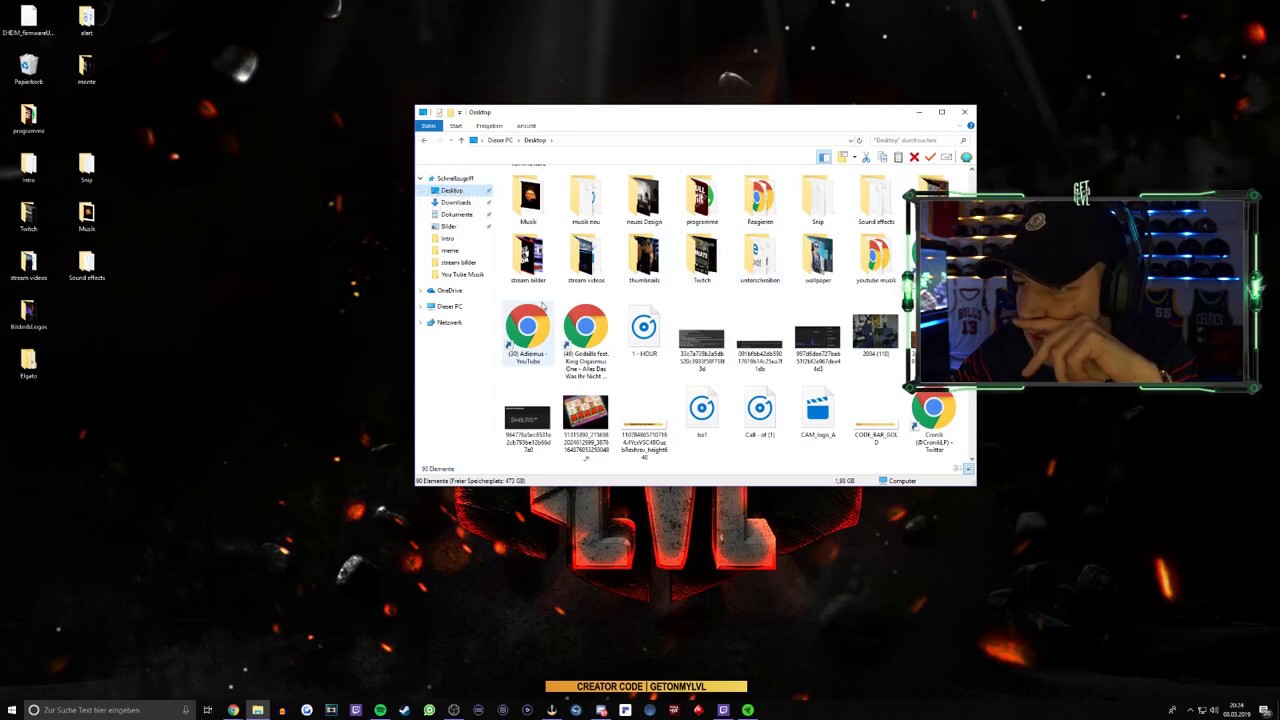Select the youtube musik folder

[876, 258]
